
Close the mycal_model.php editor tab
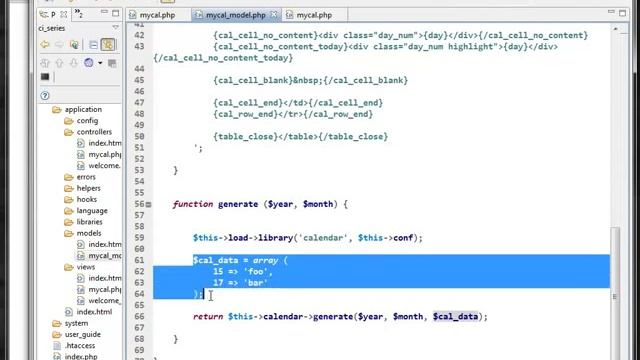[x=274, y=15]
